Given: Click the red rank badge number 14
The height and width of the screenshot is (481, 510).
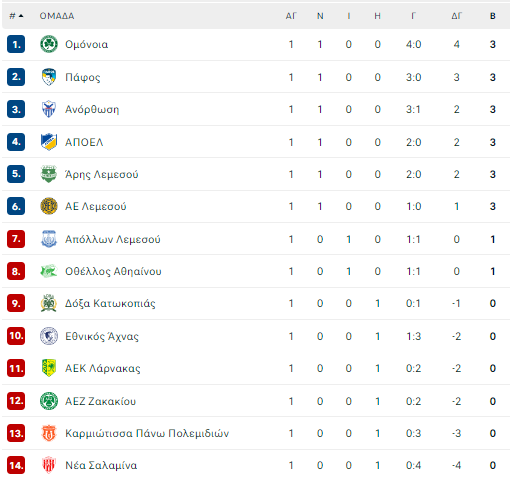Looking at the screenshot, I should click(x=16, y=465).
